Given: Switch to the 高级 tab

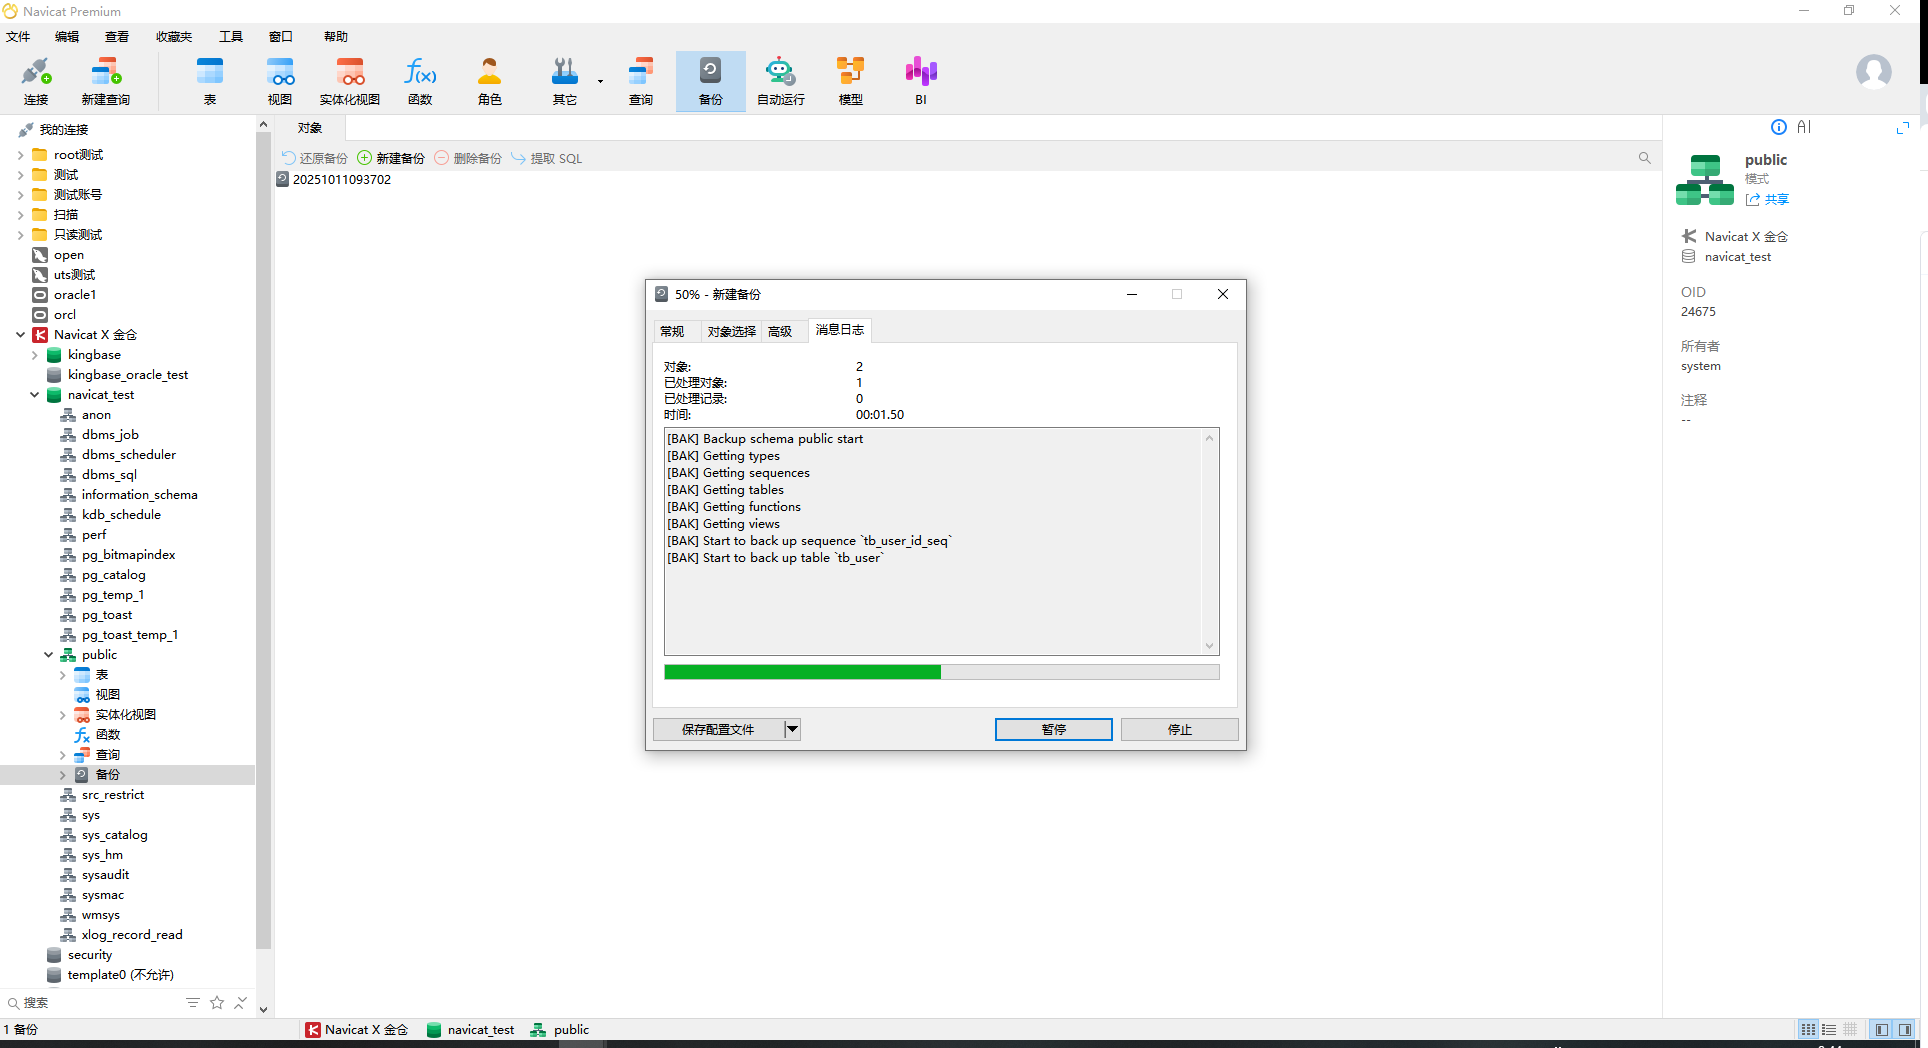Looking at the screenshot, I should click(x=780, y=331).
